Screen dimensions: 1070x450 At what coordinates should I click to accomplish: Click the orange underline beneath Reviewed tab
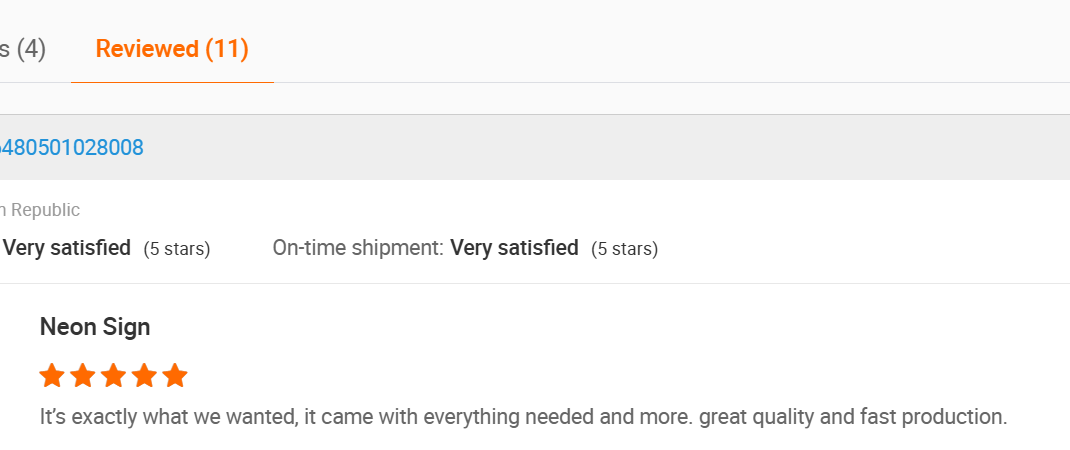click(172, 82)
